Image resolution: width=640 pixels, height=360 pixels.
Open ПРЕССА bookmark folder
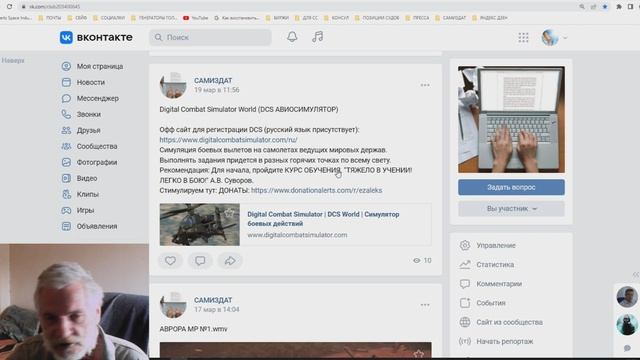[x=417, y=18]
